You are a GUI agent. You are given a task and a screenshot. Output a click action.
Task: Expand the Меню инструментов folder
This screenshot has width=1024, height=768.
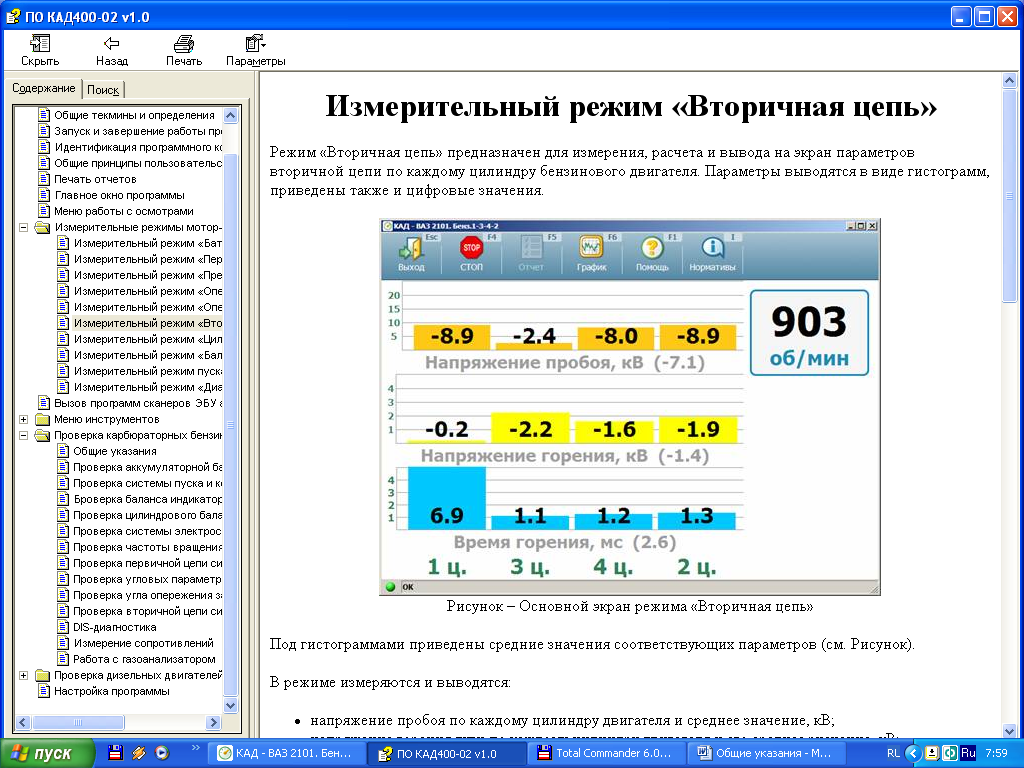(x=24, y=419)
